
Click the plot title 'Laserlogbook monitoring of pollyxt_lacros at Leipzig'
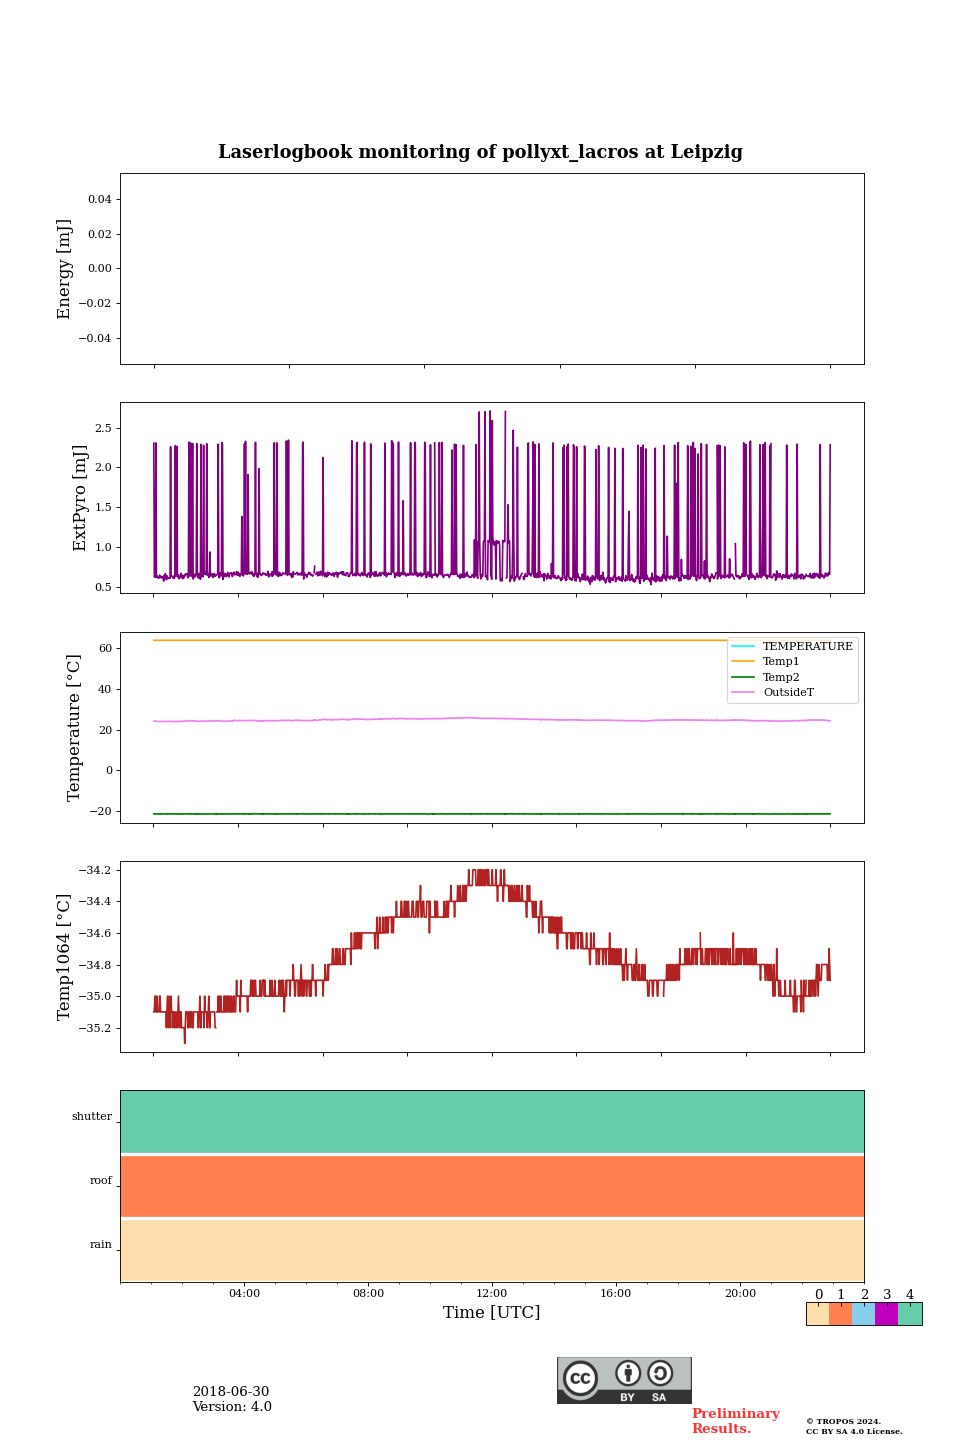(x=480, y=152)
